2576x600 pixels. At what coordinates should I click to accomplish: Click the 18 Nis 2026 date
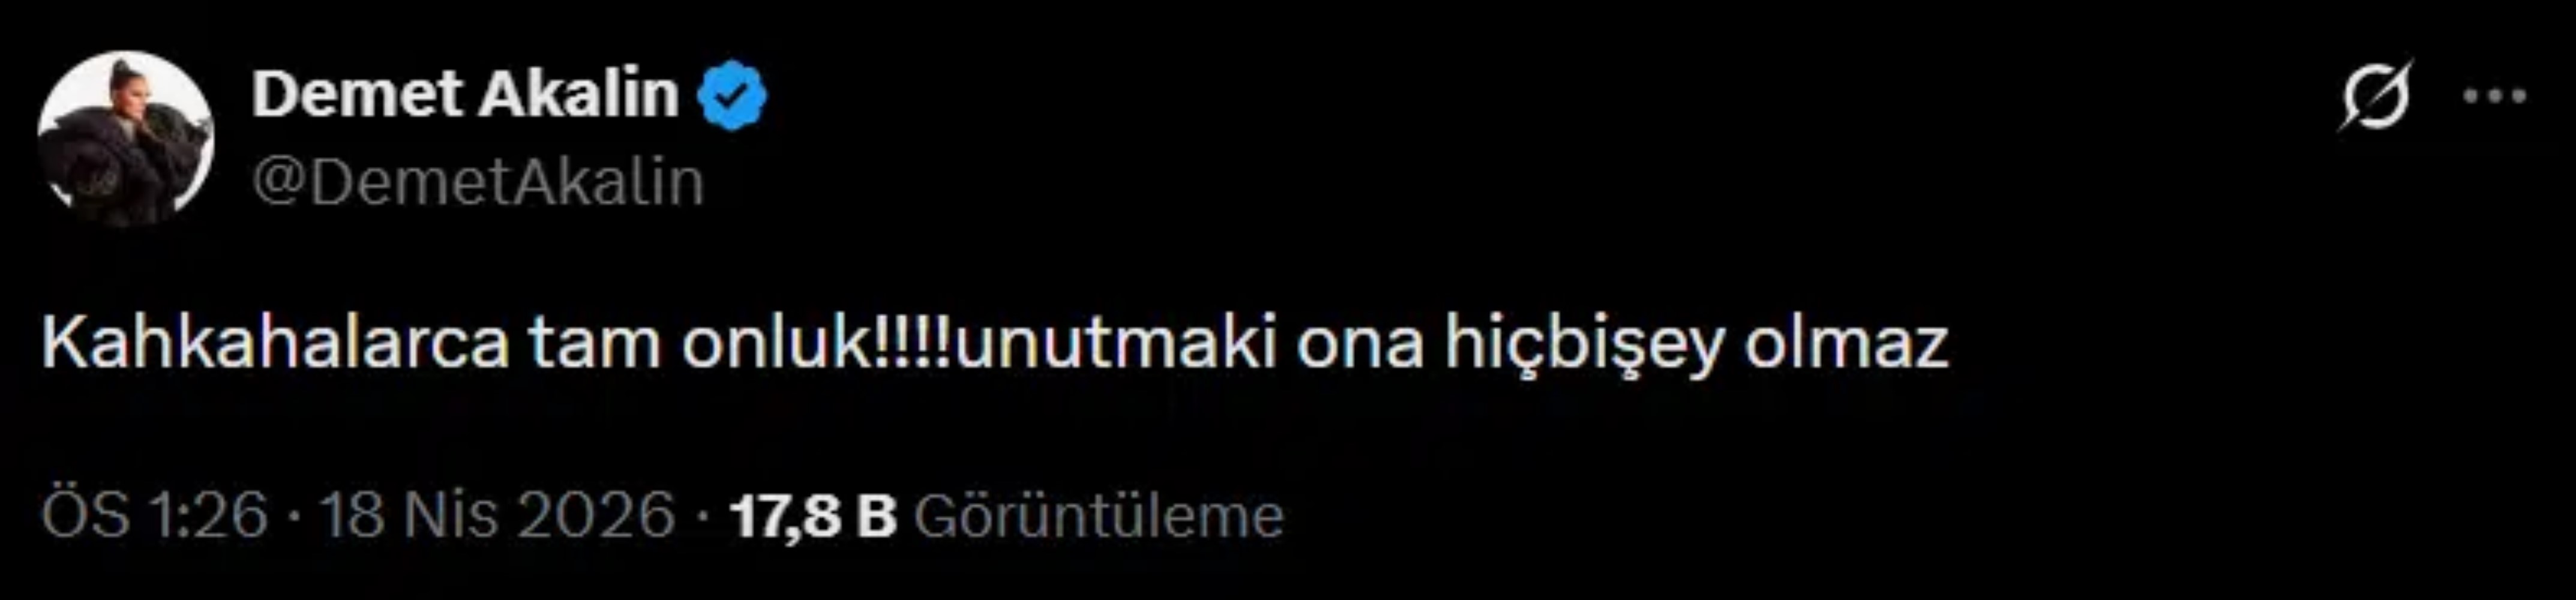[x=497, y=516]
